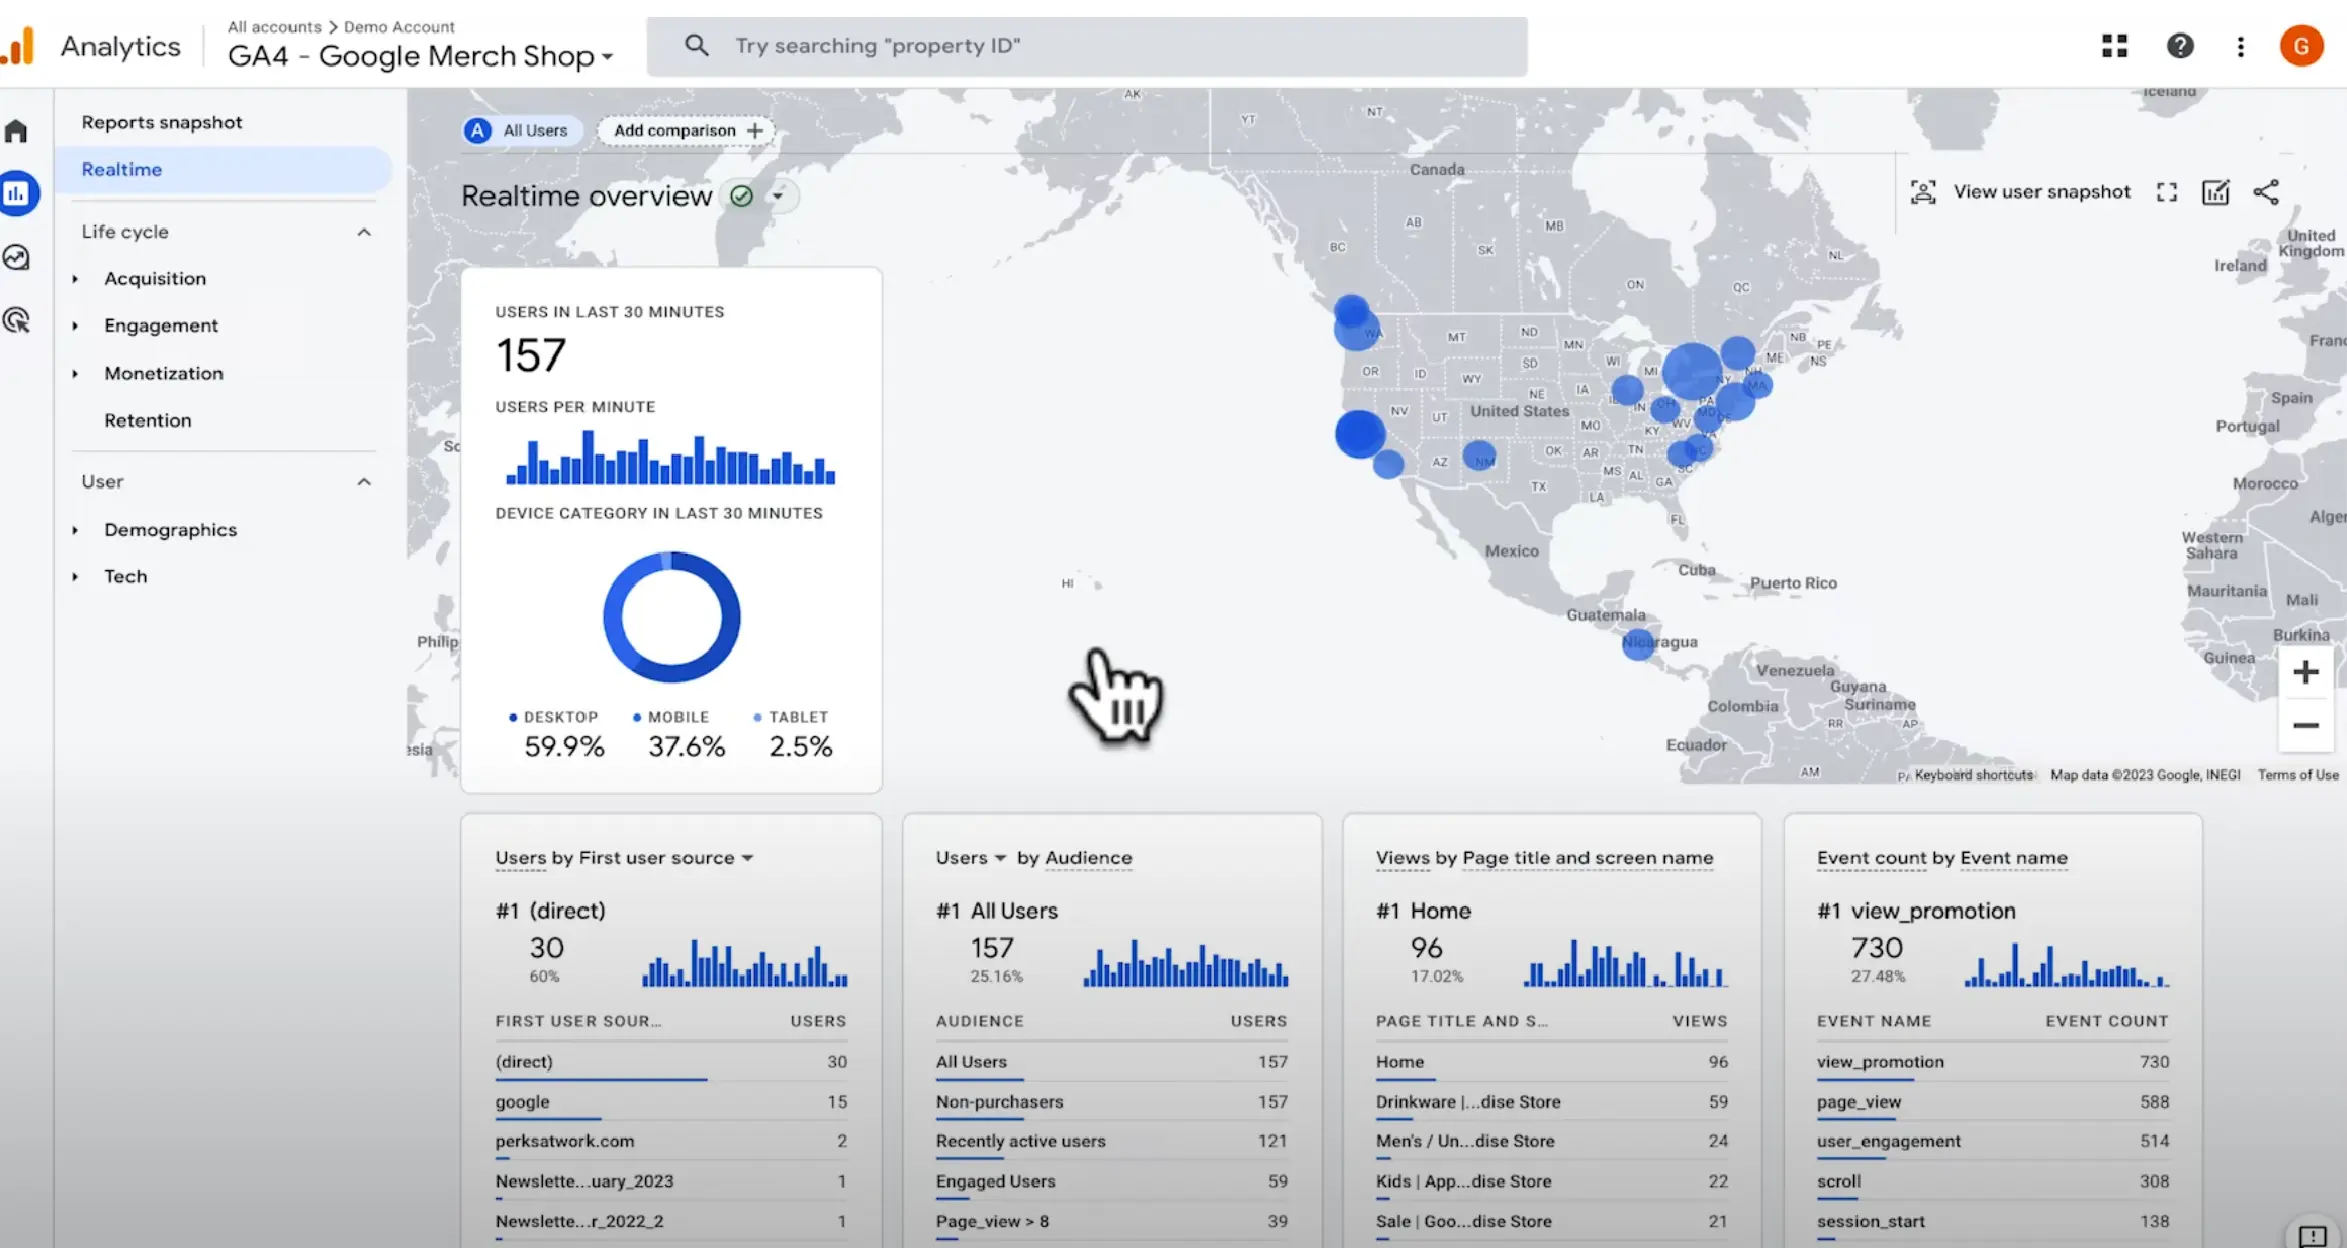Viewport: 2347px width, 1248px height.
Task: Open the Help question mark icon
Action: point(2180,46)
